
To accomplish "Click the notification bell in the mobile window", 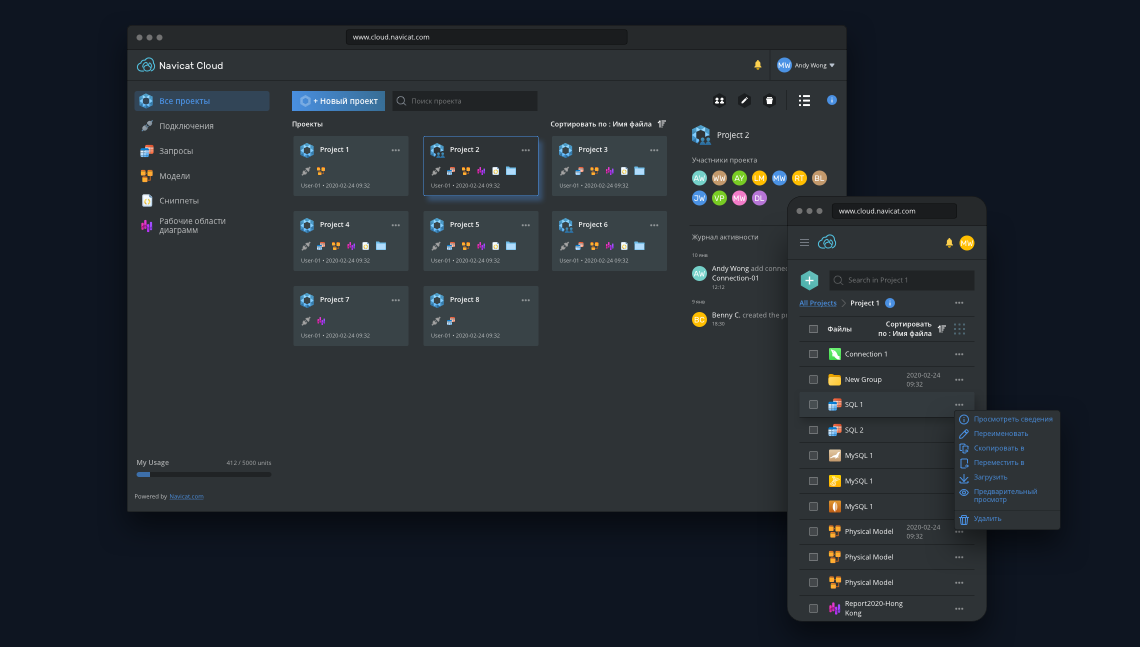I will [x=949, y=243].
